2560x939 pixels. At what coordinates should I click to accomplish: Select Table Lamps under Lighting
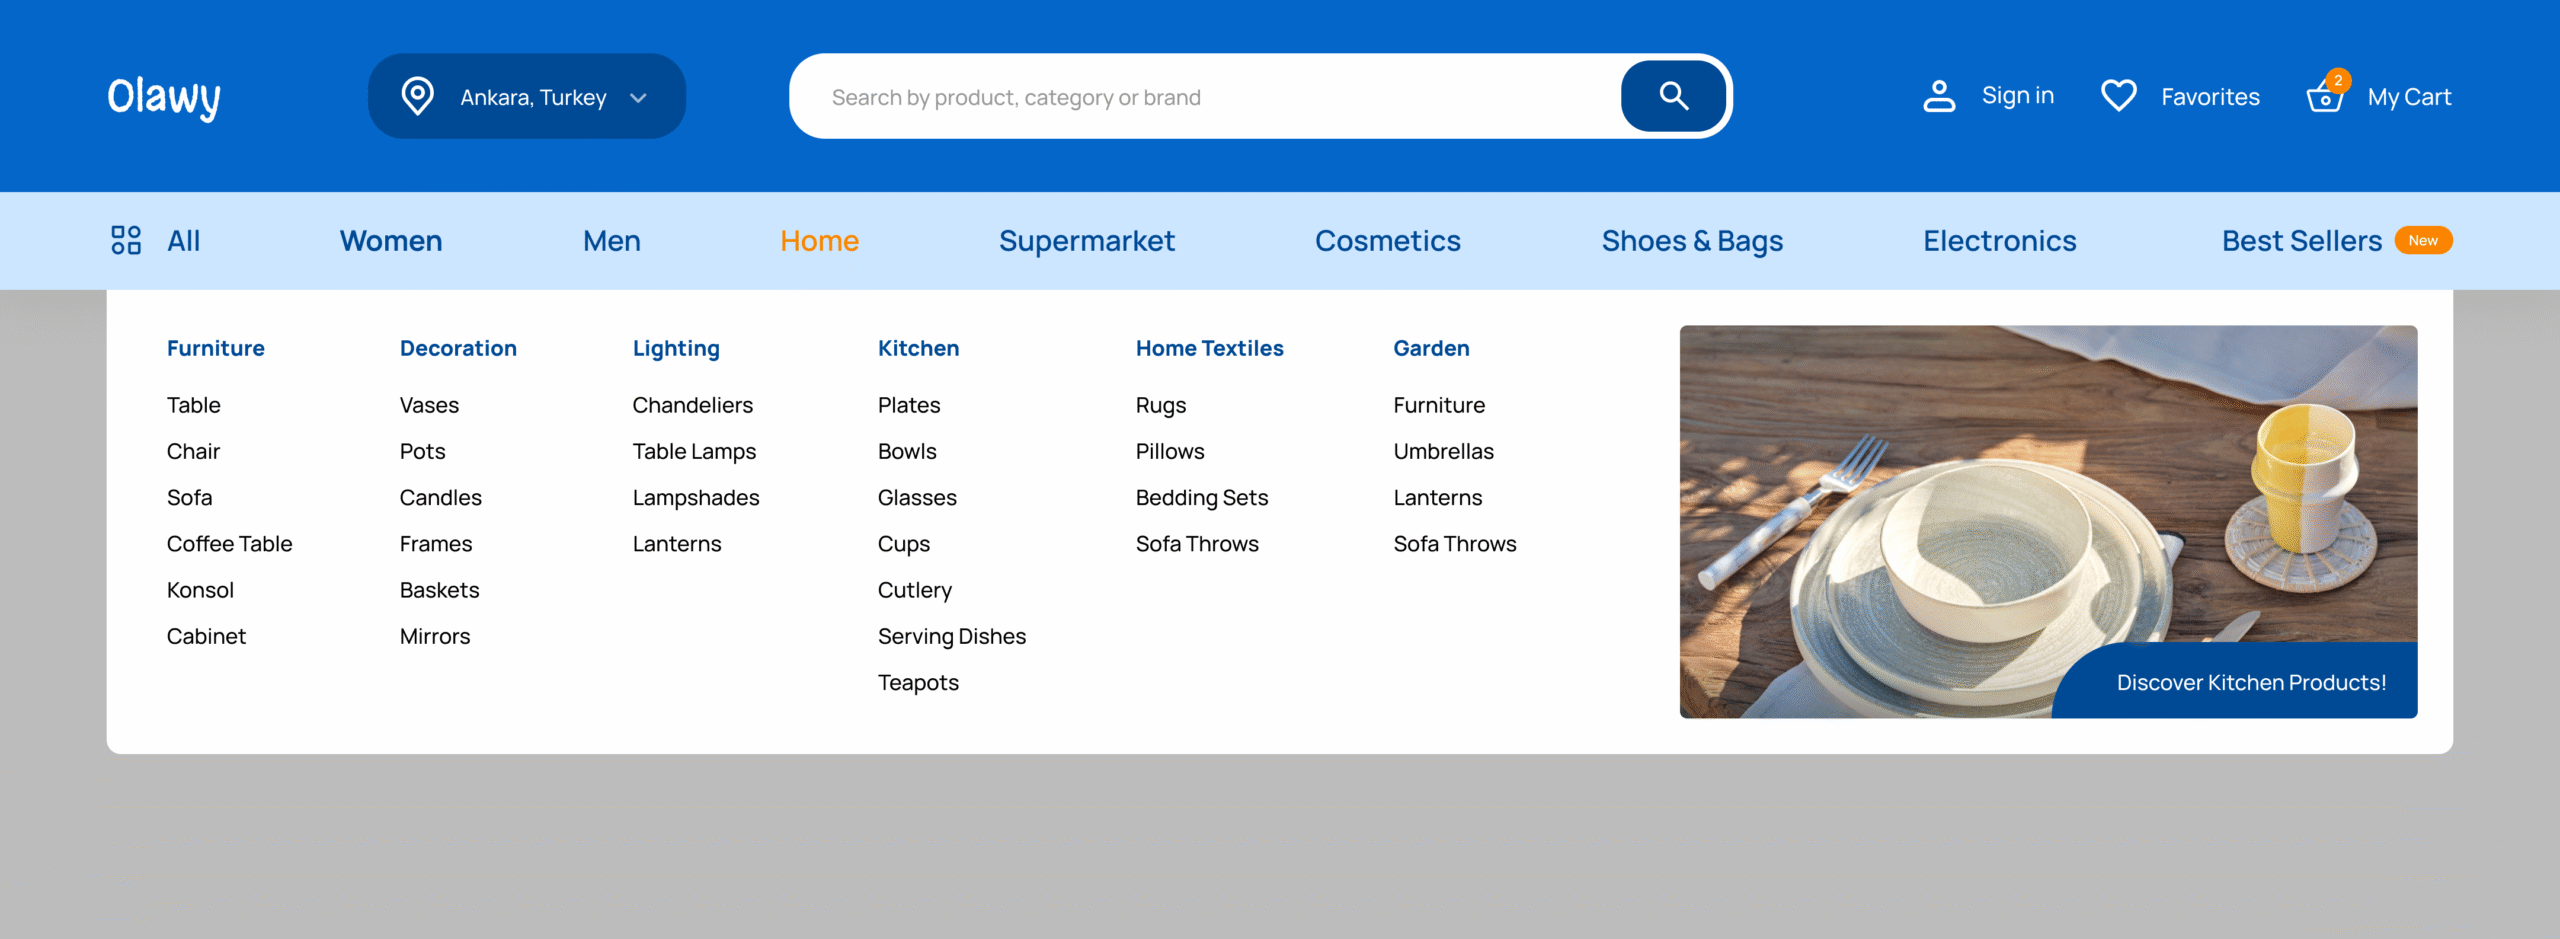pyautogui.click(x=694, y=451)
